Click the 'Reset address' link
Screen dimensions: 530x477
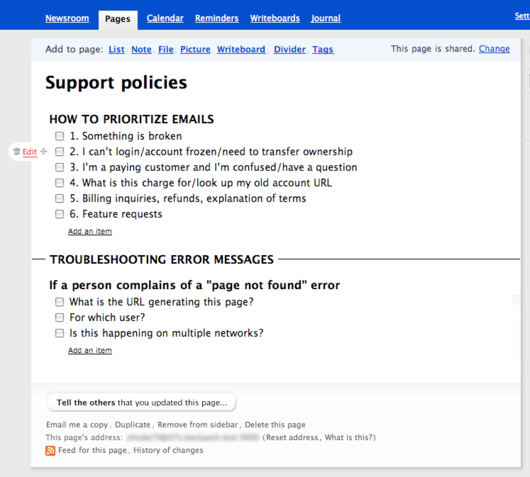292,437
